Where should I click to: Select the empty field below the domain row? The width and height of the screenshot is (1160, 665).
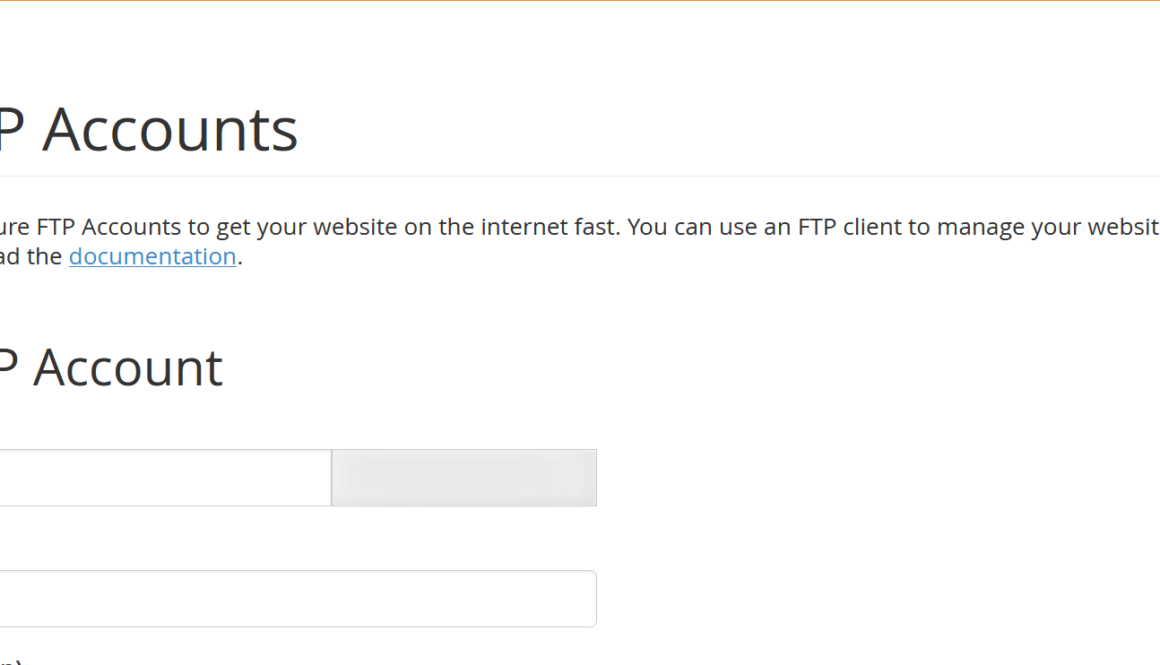tap(298, 598)
